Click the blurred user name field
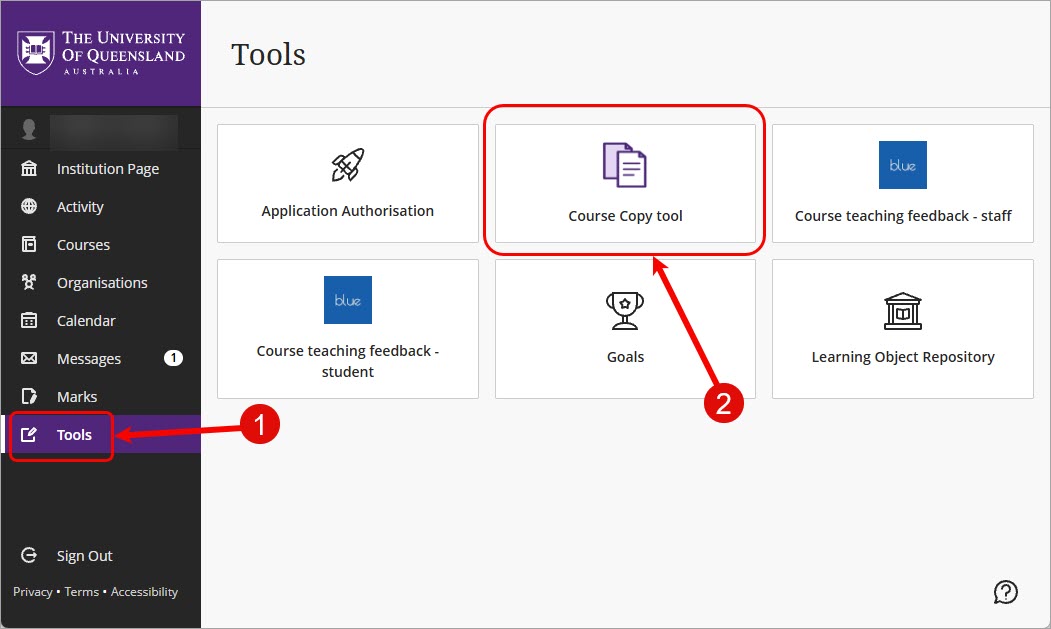 (114, 130)
